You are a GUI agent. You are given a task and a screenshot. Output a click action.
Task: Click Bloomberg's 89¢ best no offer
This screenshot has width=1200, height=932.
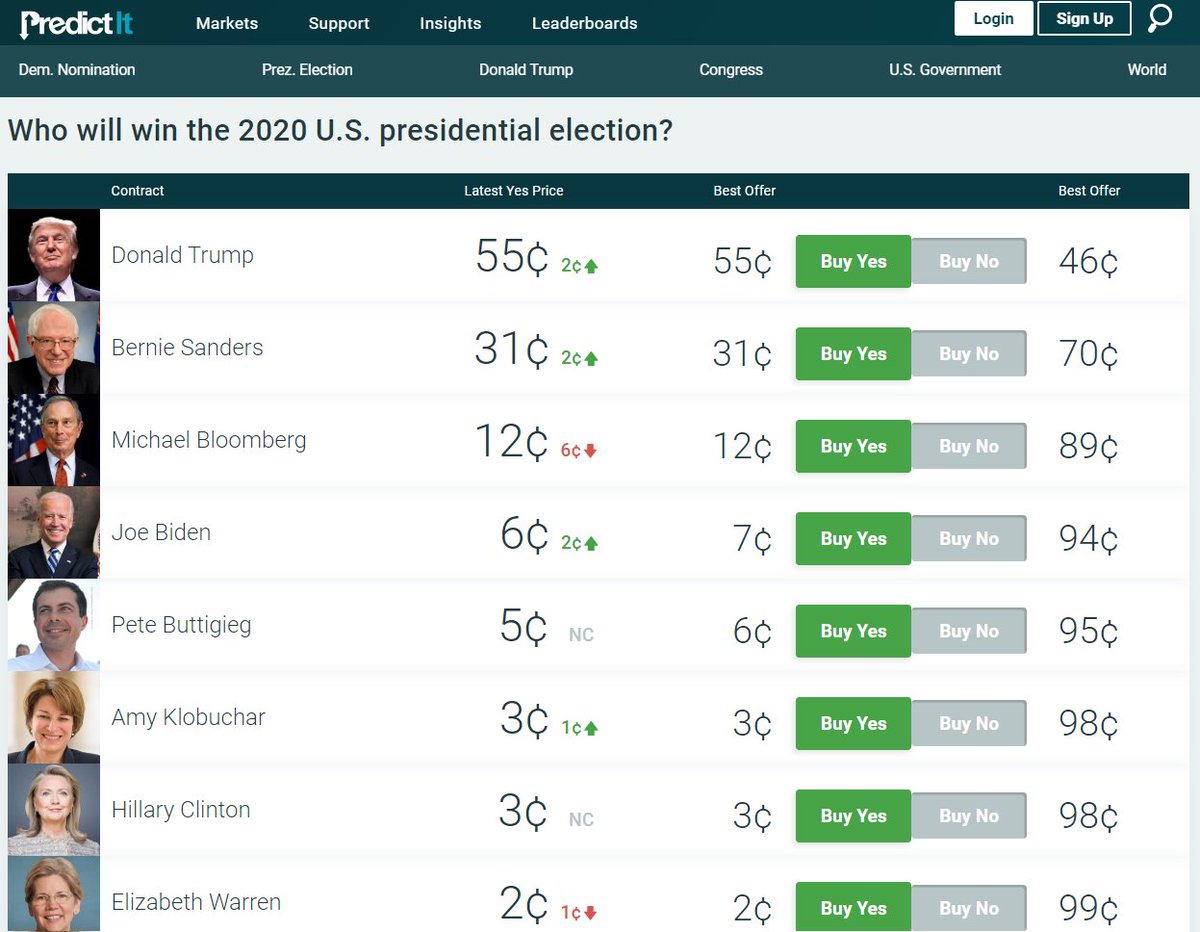(x=1088, y=447)
